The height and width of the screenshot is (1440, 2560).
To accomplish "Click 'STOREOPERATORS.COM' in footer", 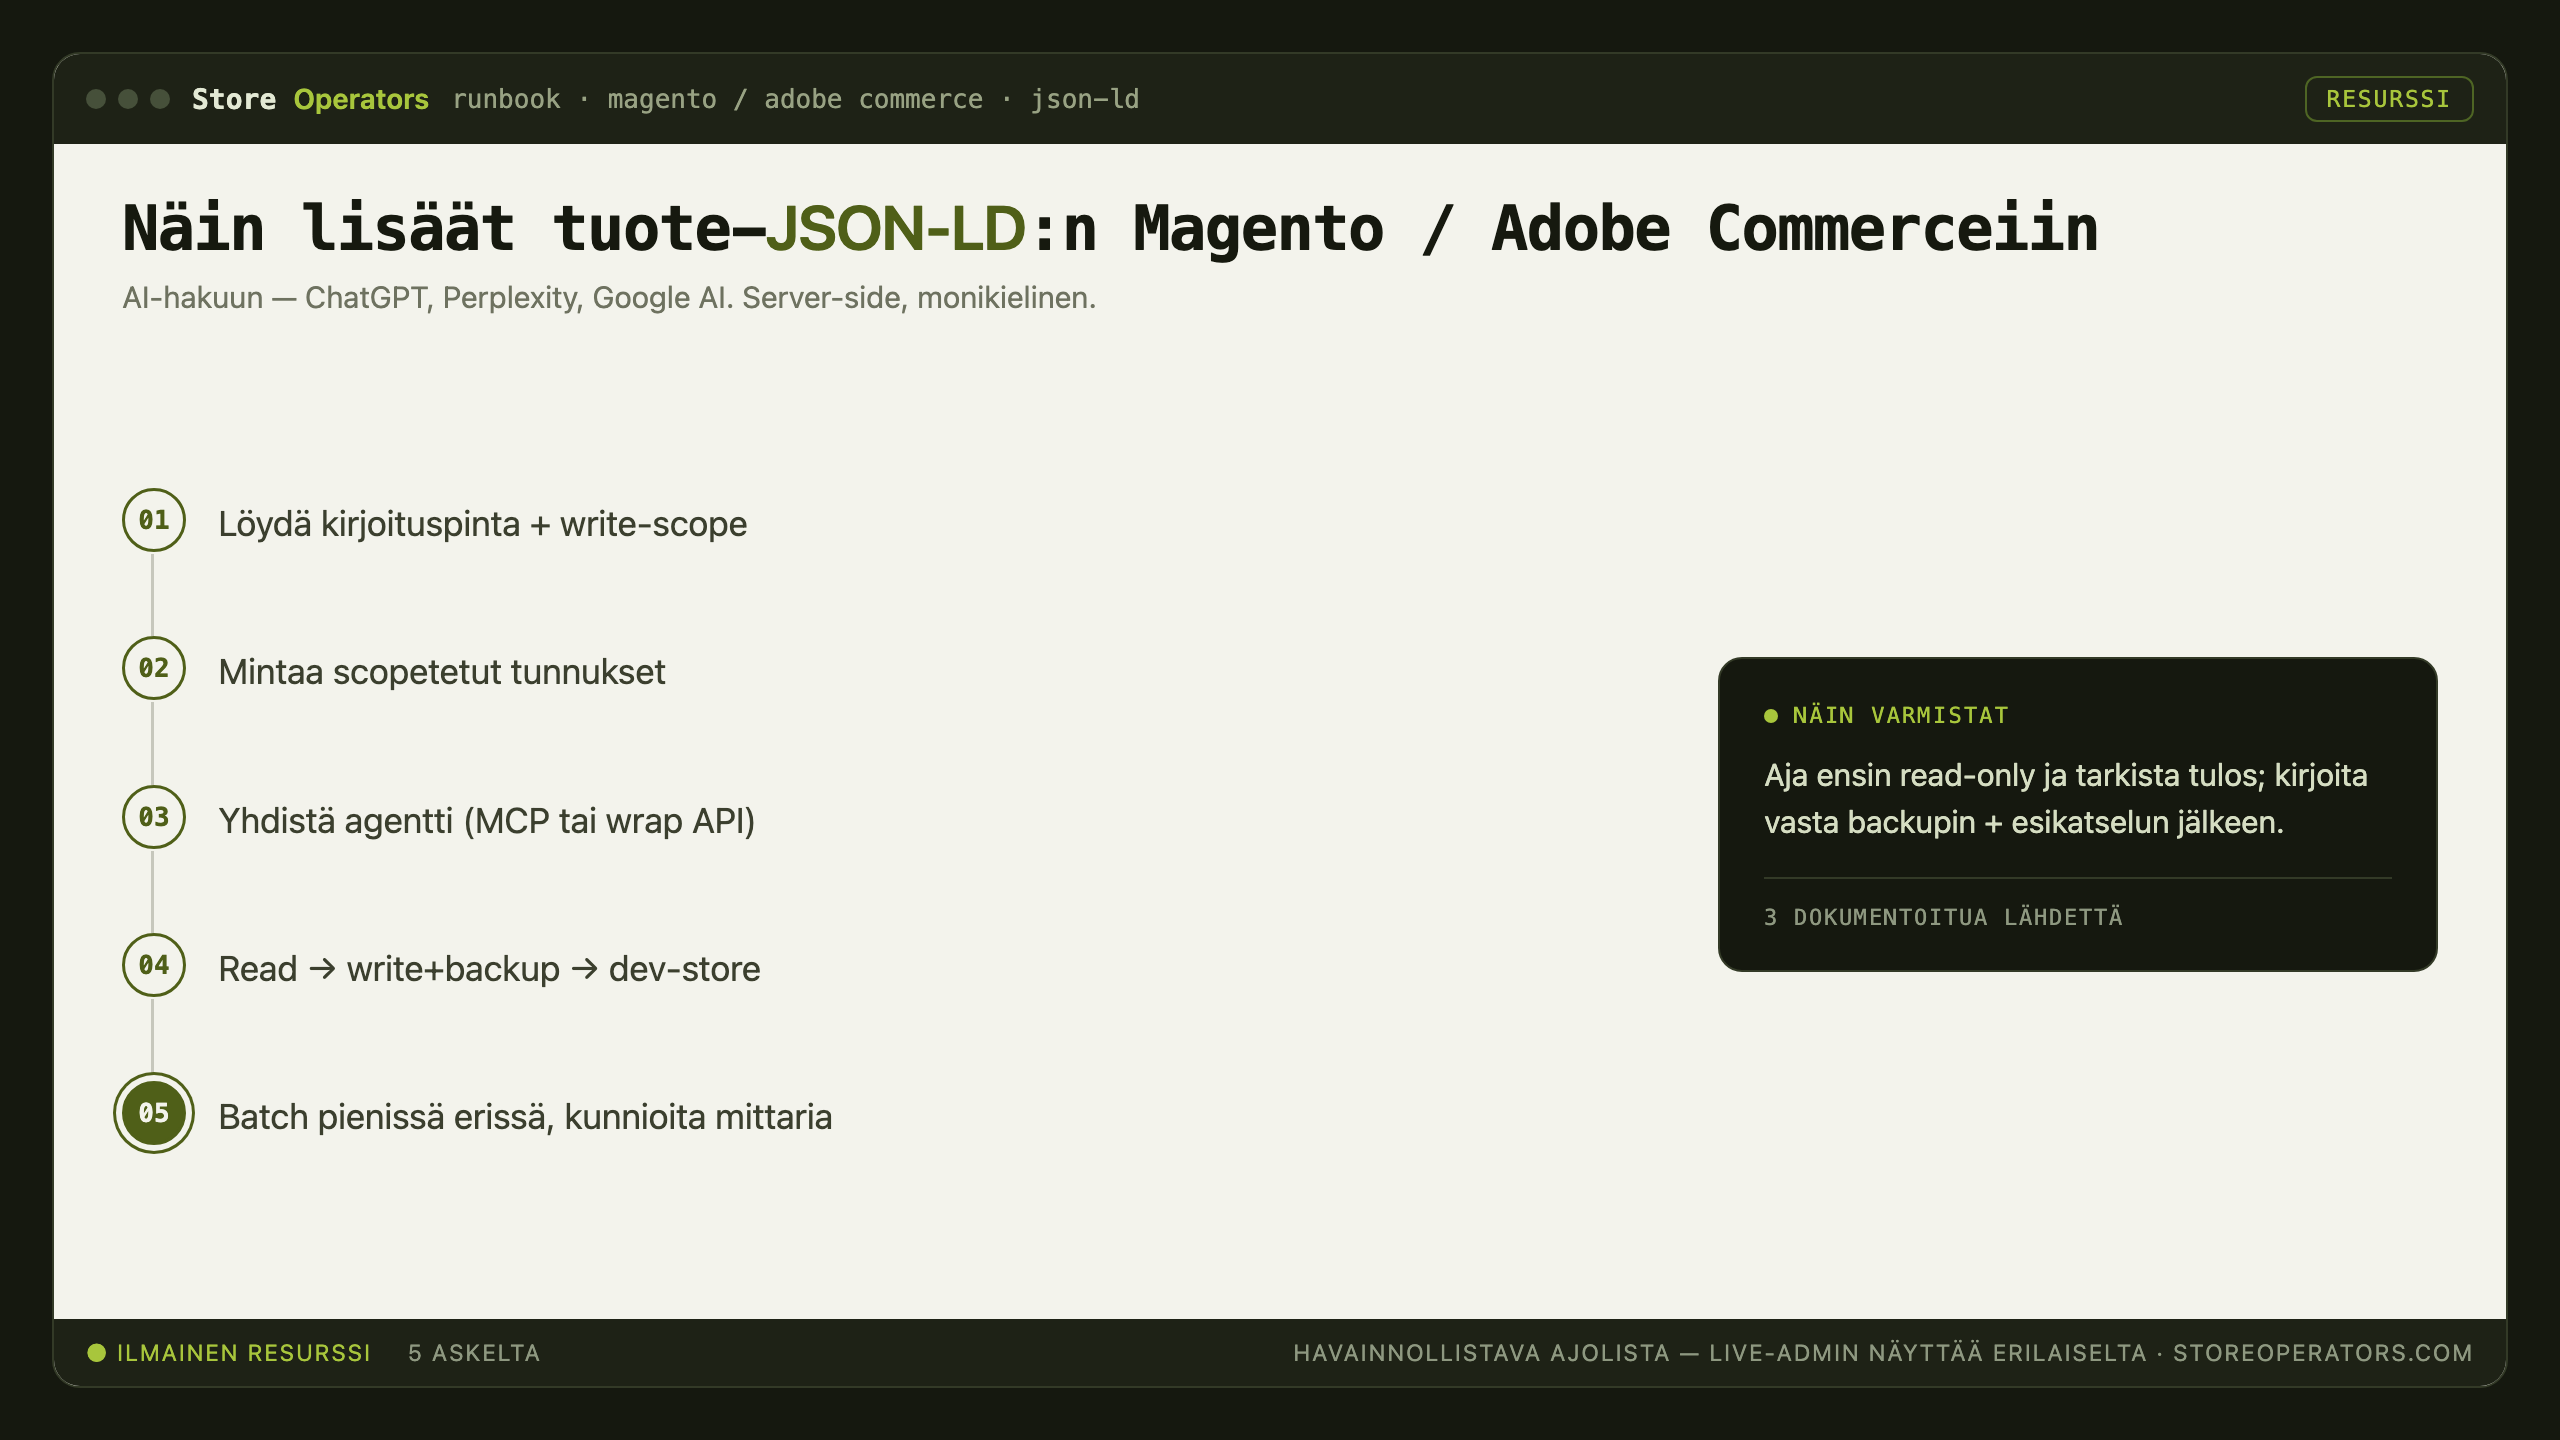I will pyautogui.click(x=2322, y=1353).
